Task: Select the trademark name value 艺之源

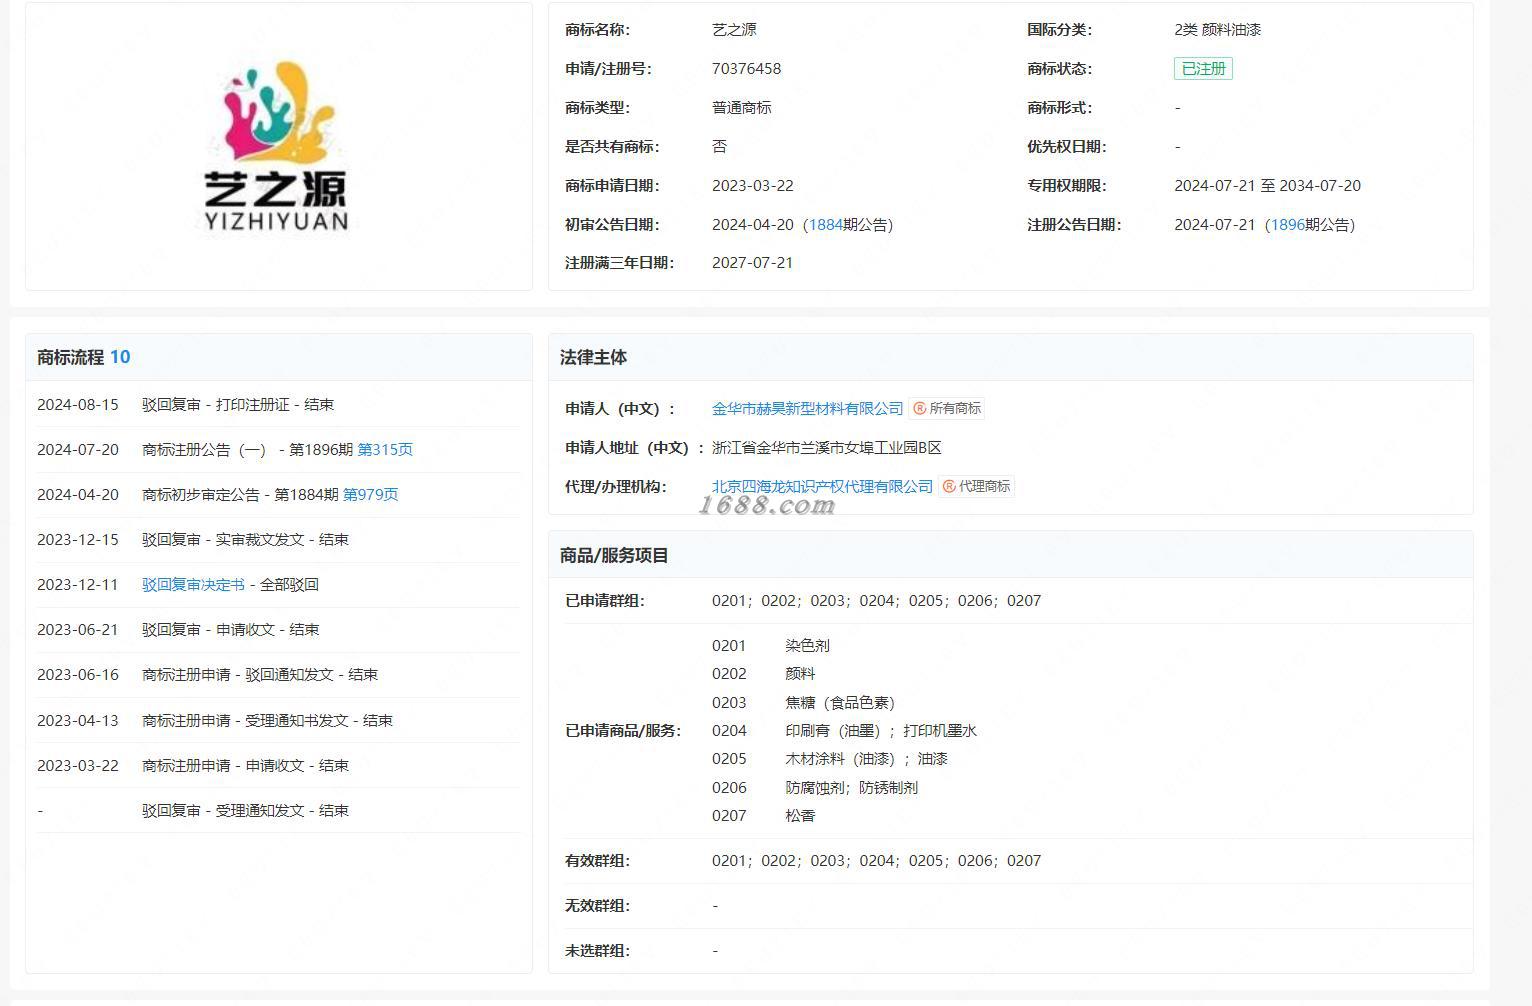Action: click(734, 30)
